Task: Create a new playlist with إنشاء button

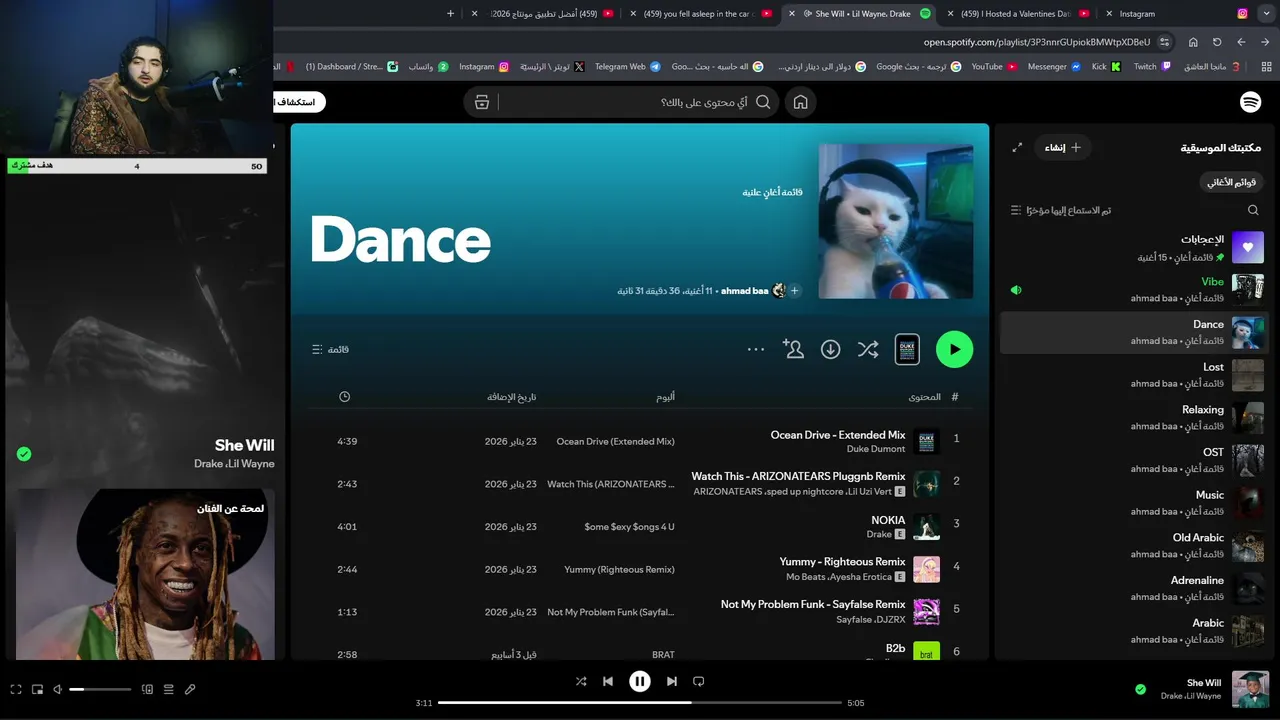Action: [1062, 147]
